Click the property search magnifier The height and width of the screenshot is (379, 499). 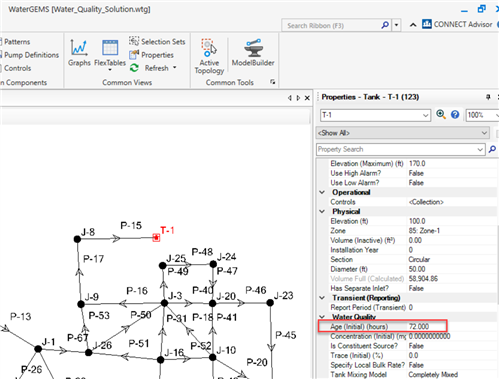(492, 149)
